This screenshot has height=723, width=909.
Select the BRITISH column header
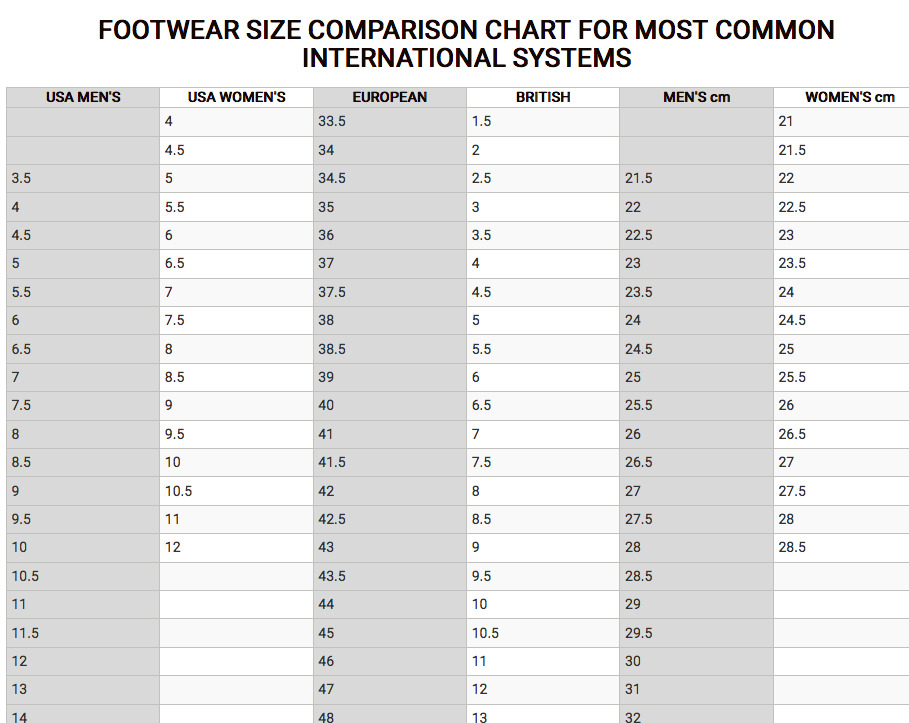(543, 97)
